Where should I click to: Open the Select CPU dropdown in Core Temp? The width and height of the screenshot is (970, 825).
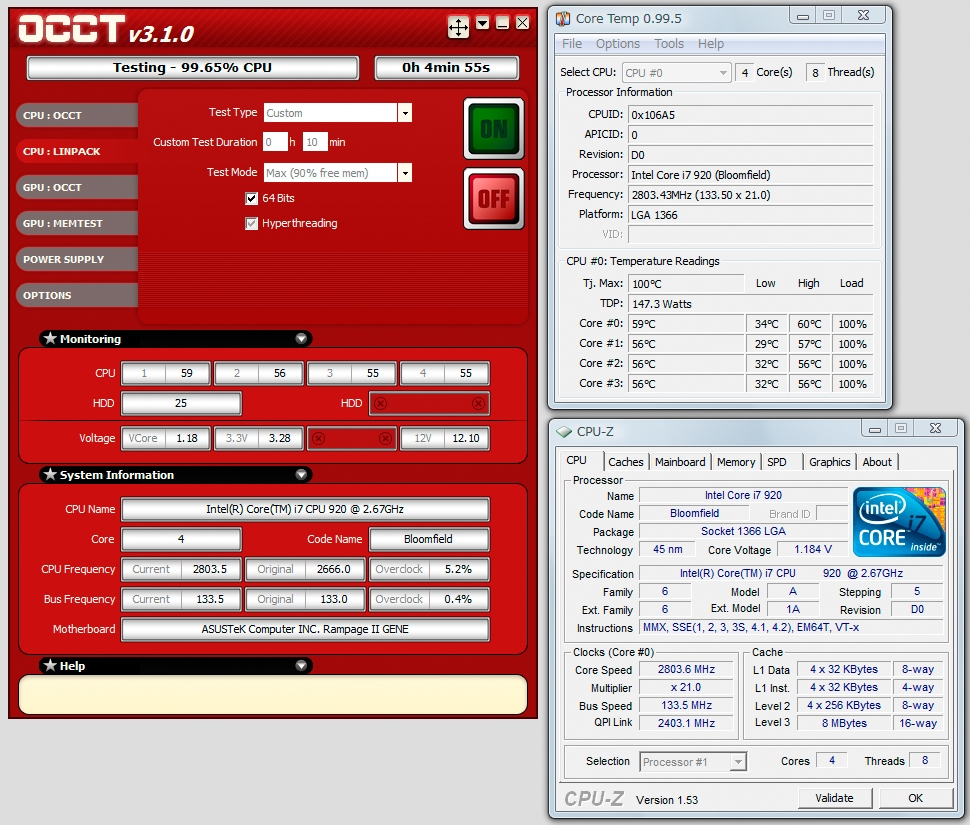pyautogui.click(x=677, y=73)
